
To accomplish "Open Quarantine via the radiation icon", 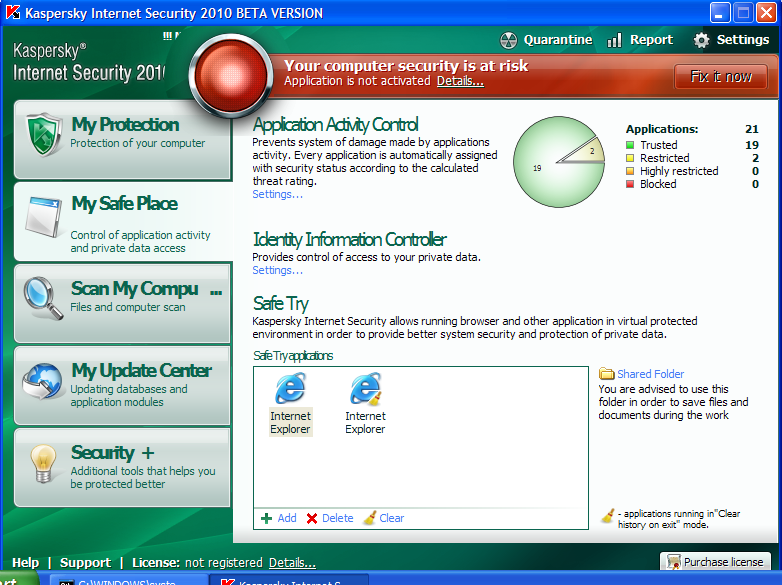I will coord(508,40).
